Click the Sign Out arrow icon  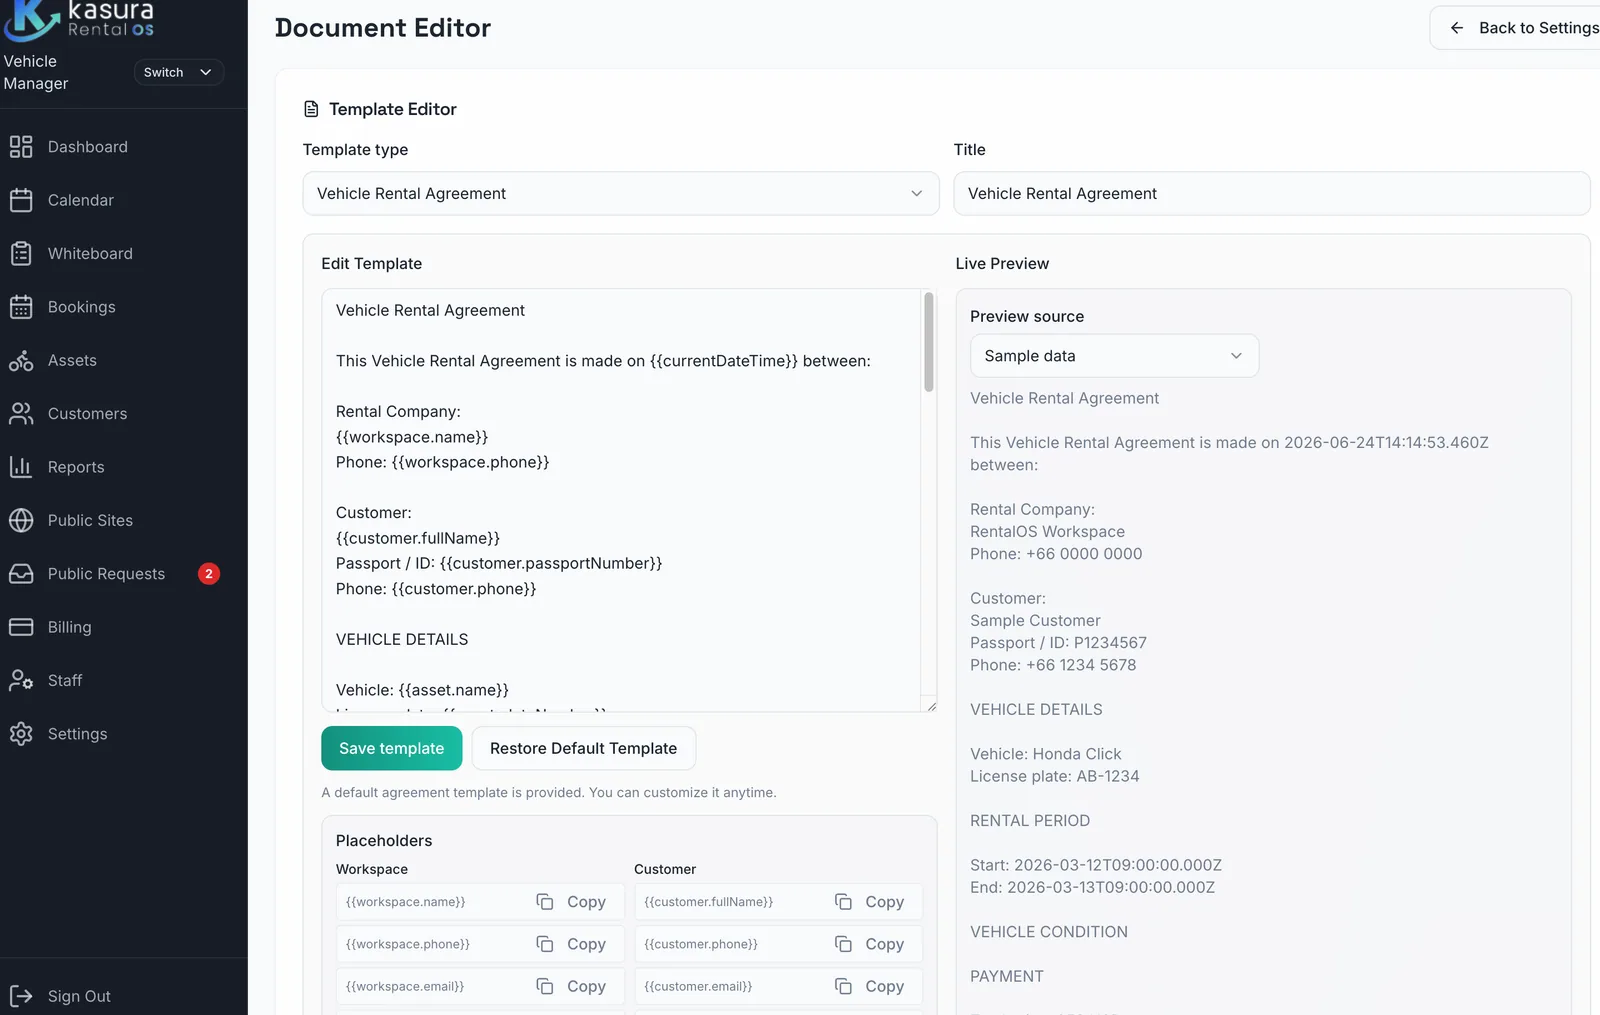pos(21,996)
